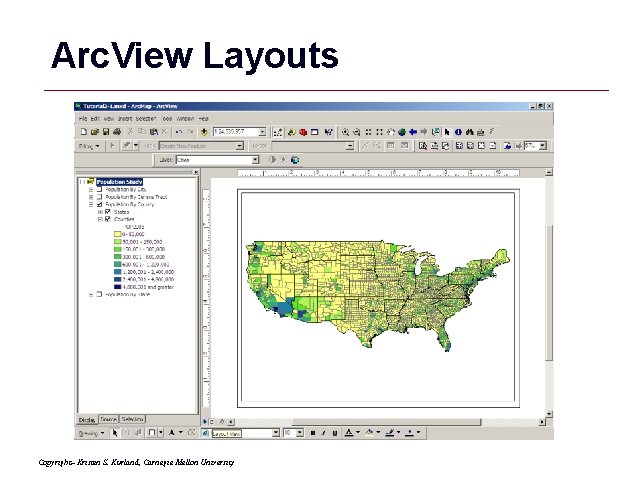Viewport: 640px width, 480px height.
Task: Toggle the Population By Census Tract checkbox
Action: click(99, 197)
